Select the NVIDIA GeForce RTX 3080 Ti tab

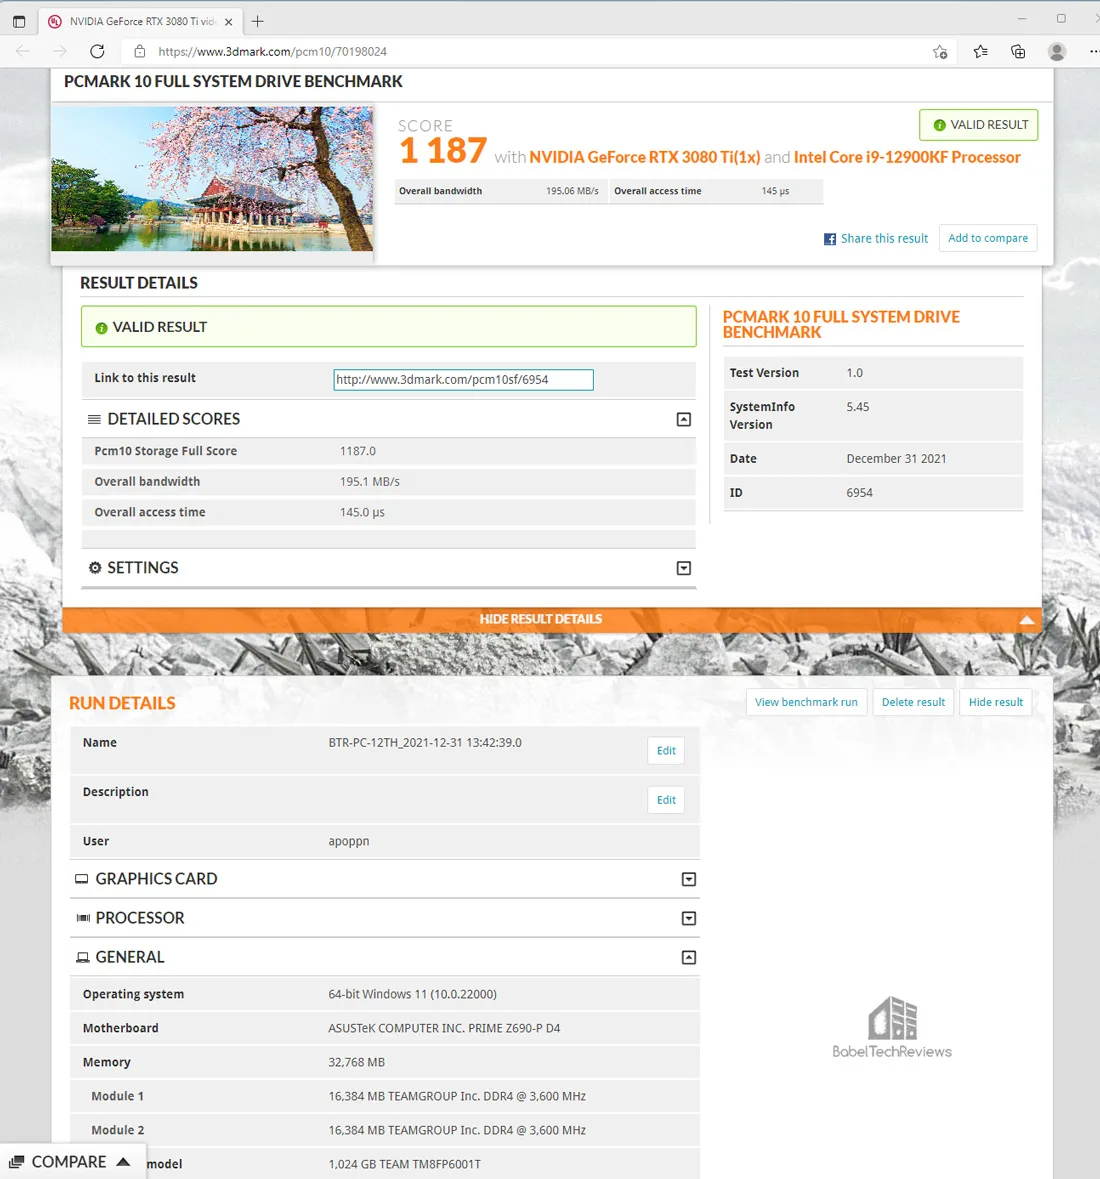pos(141,22)
